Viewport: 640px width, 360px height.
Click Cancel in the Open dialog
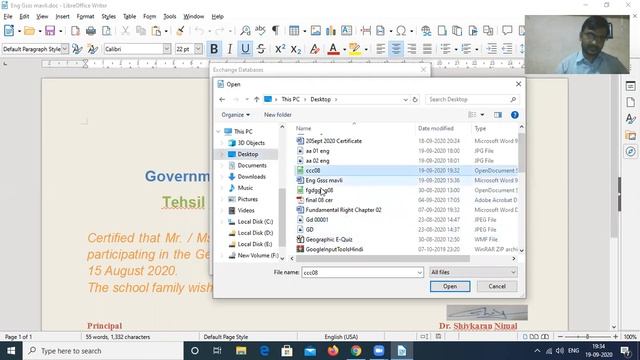pyautogui.click(x=497, y=286)
